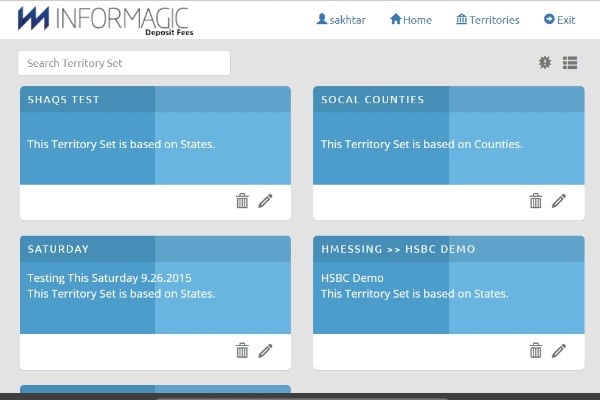
Task: Exit the application via Exit link
Action: [559, 20]
